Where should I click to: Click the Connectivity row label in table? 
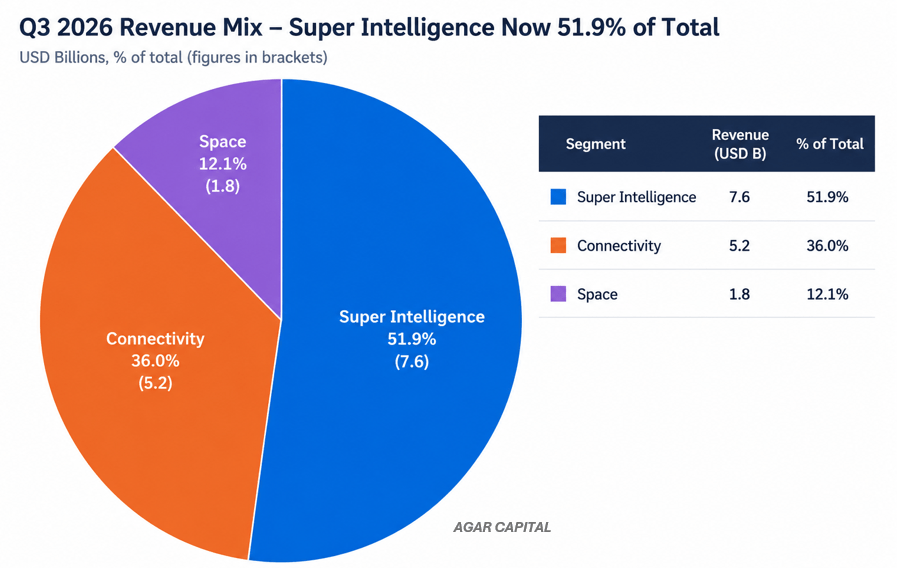[x=619, y=245]
